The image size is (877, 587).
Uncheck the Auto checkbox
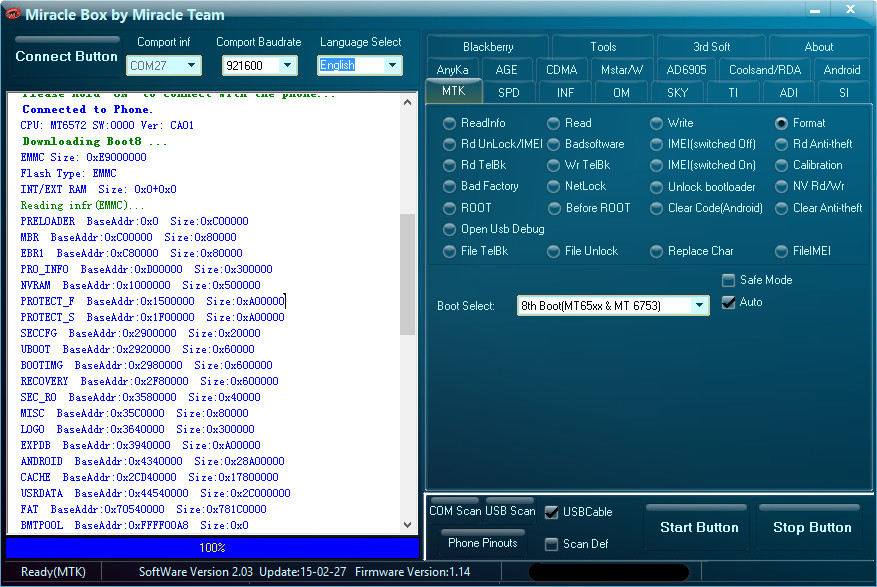(728, 302)
